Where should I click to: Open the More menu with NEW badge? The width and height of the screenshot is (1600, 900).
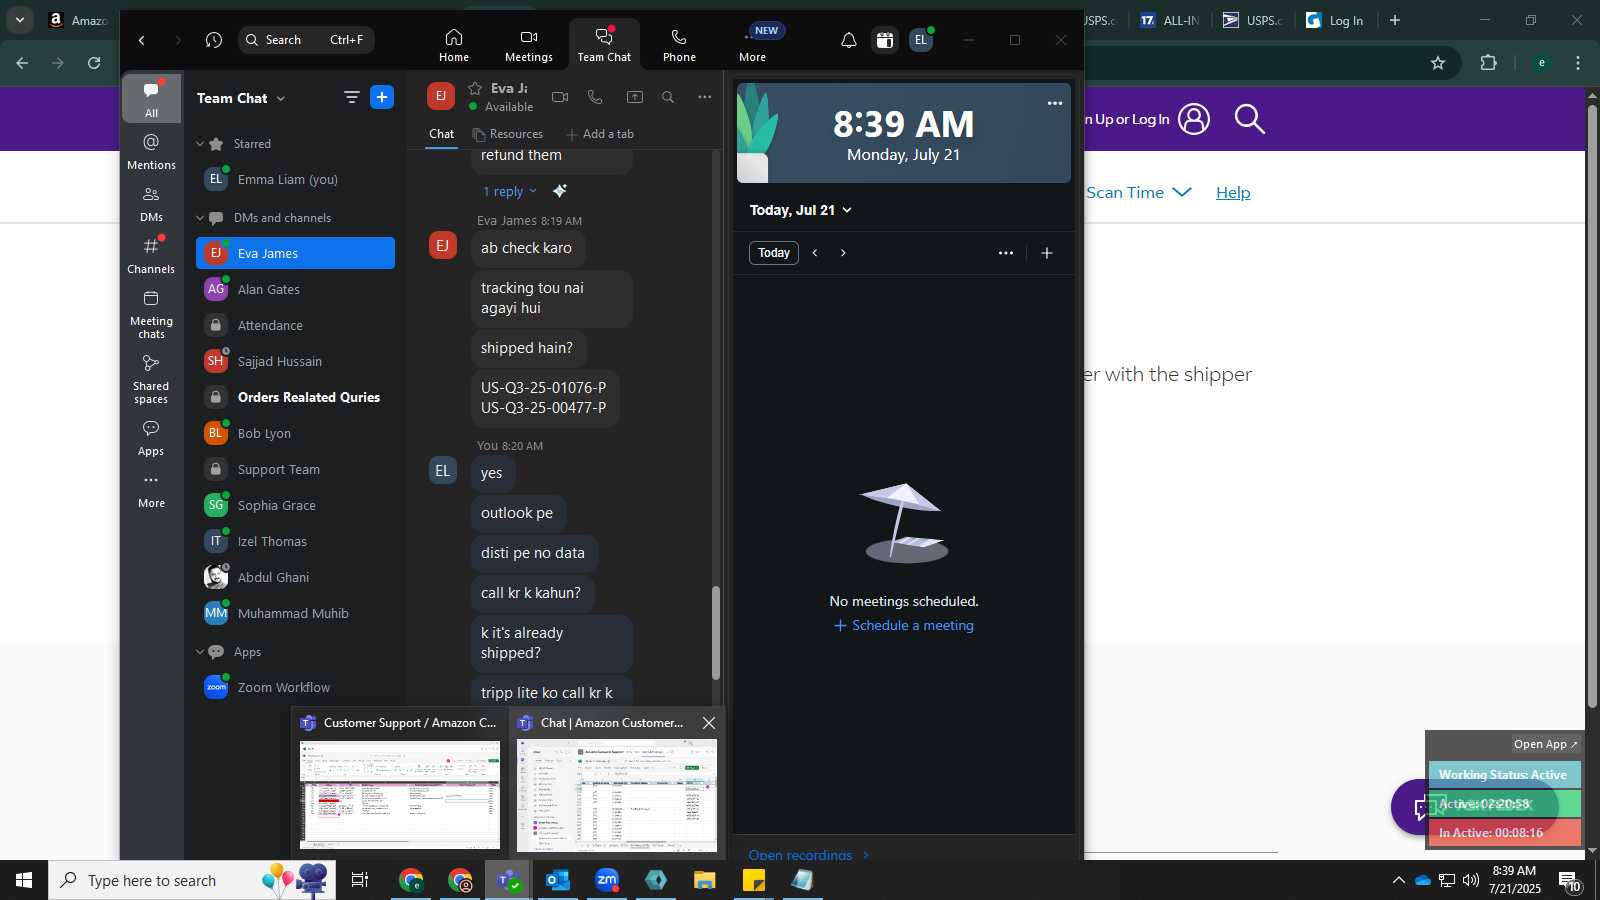pyautogui.click(x=753, y=45)
